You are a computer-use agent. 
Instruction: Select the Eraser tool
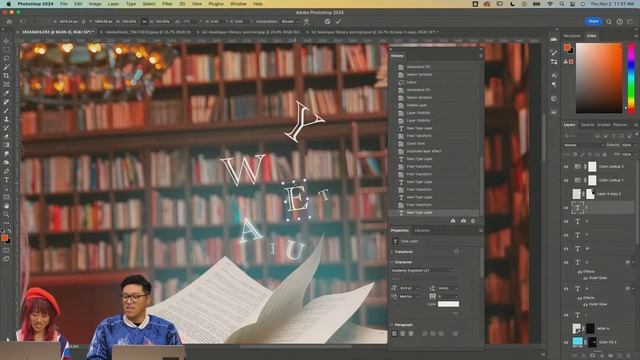[6, 137]
